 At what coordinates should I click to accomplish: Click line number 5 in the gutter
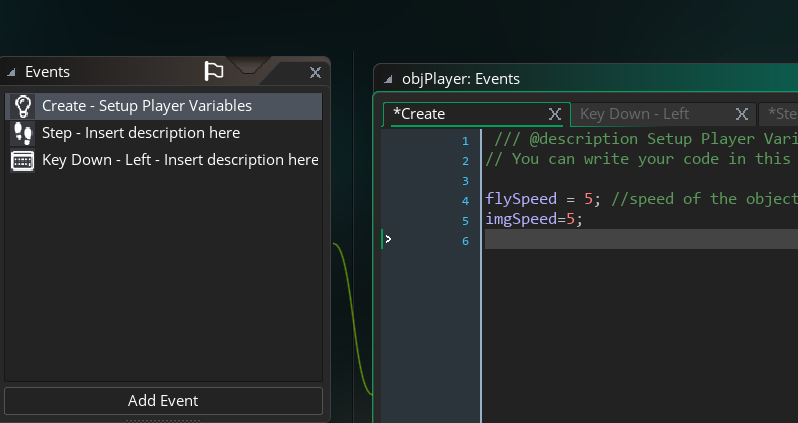(x=465, y=221)
